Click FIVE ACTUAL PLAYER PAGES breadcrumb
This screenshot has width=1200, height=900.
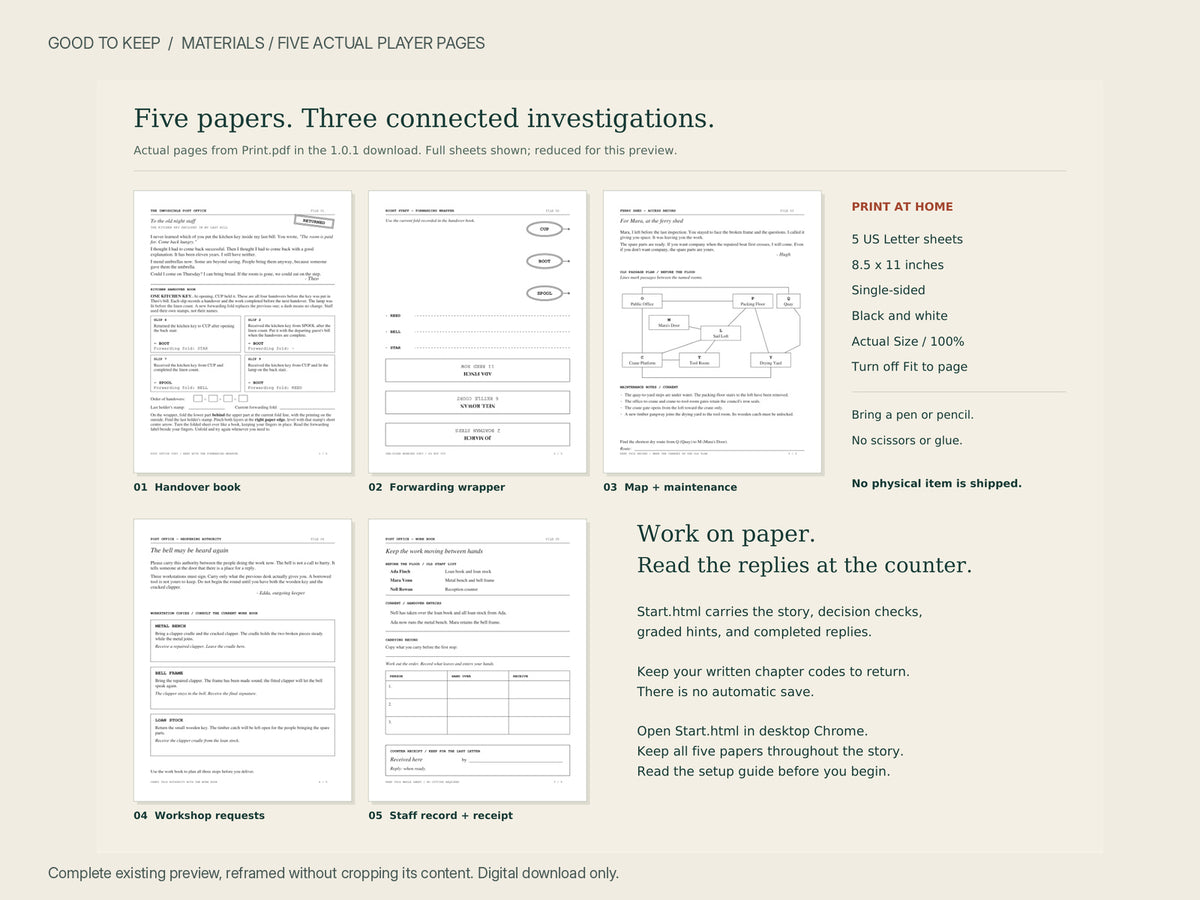click(381, 43)
